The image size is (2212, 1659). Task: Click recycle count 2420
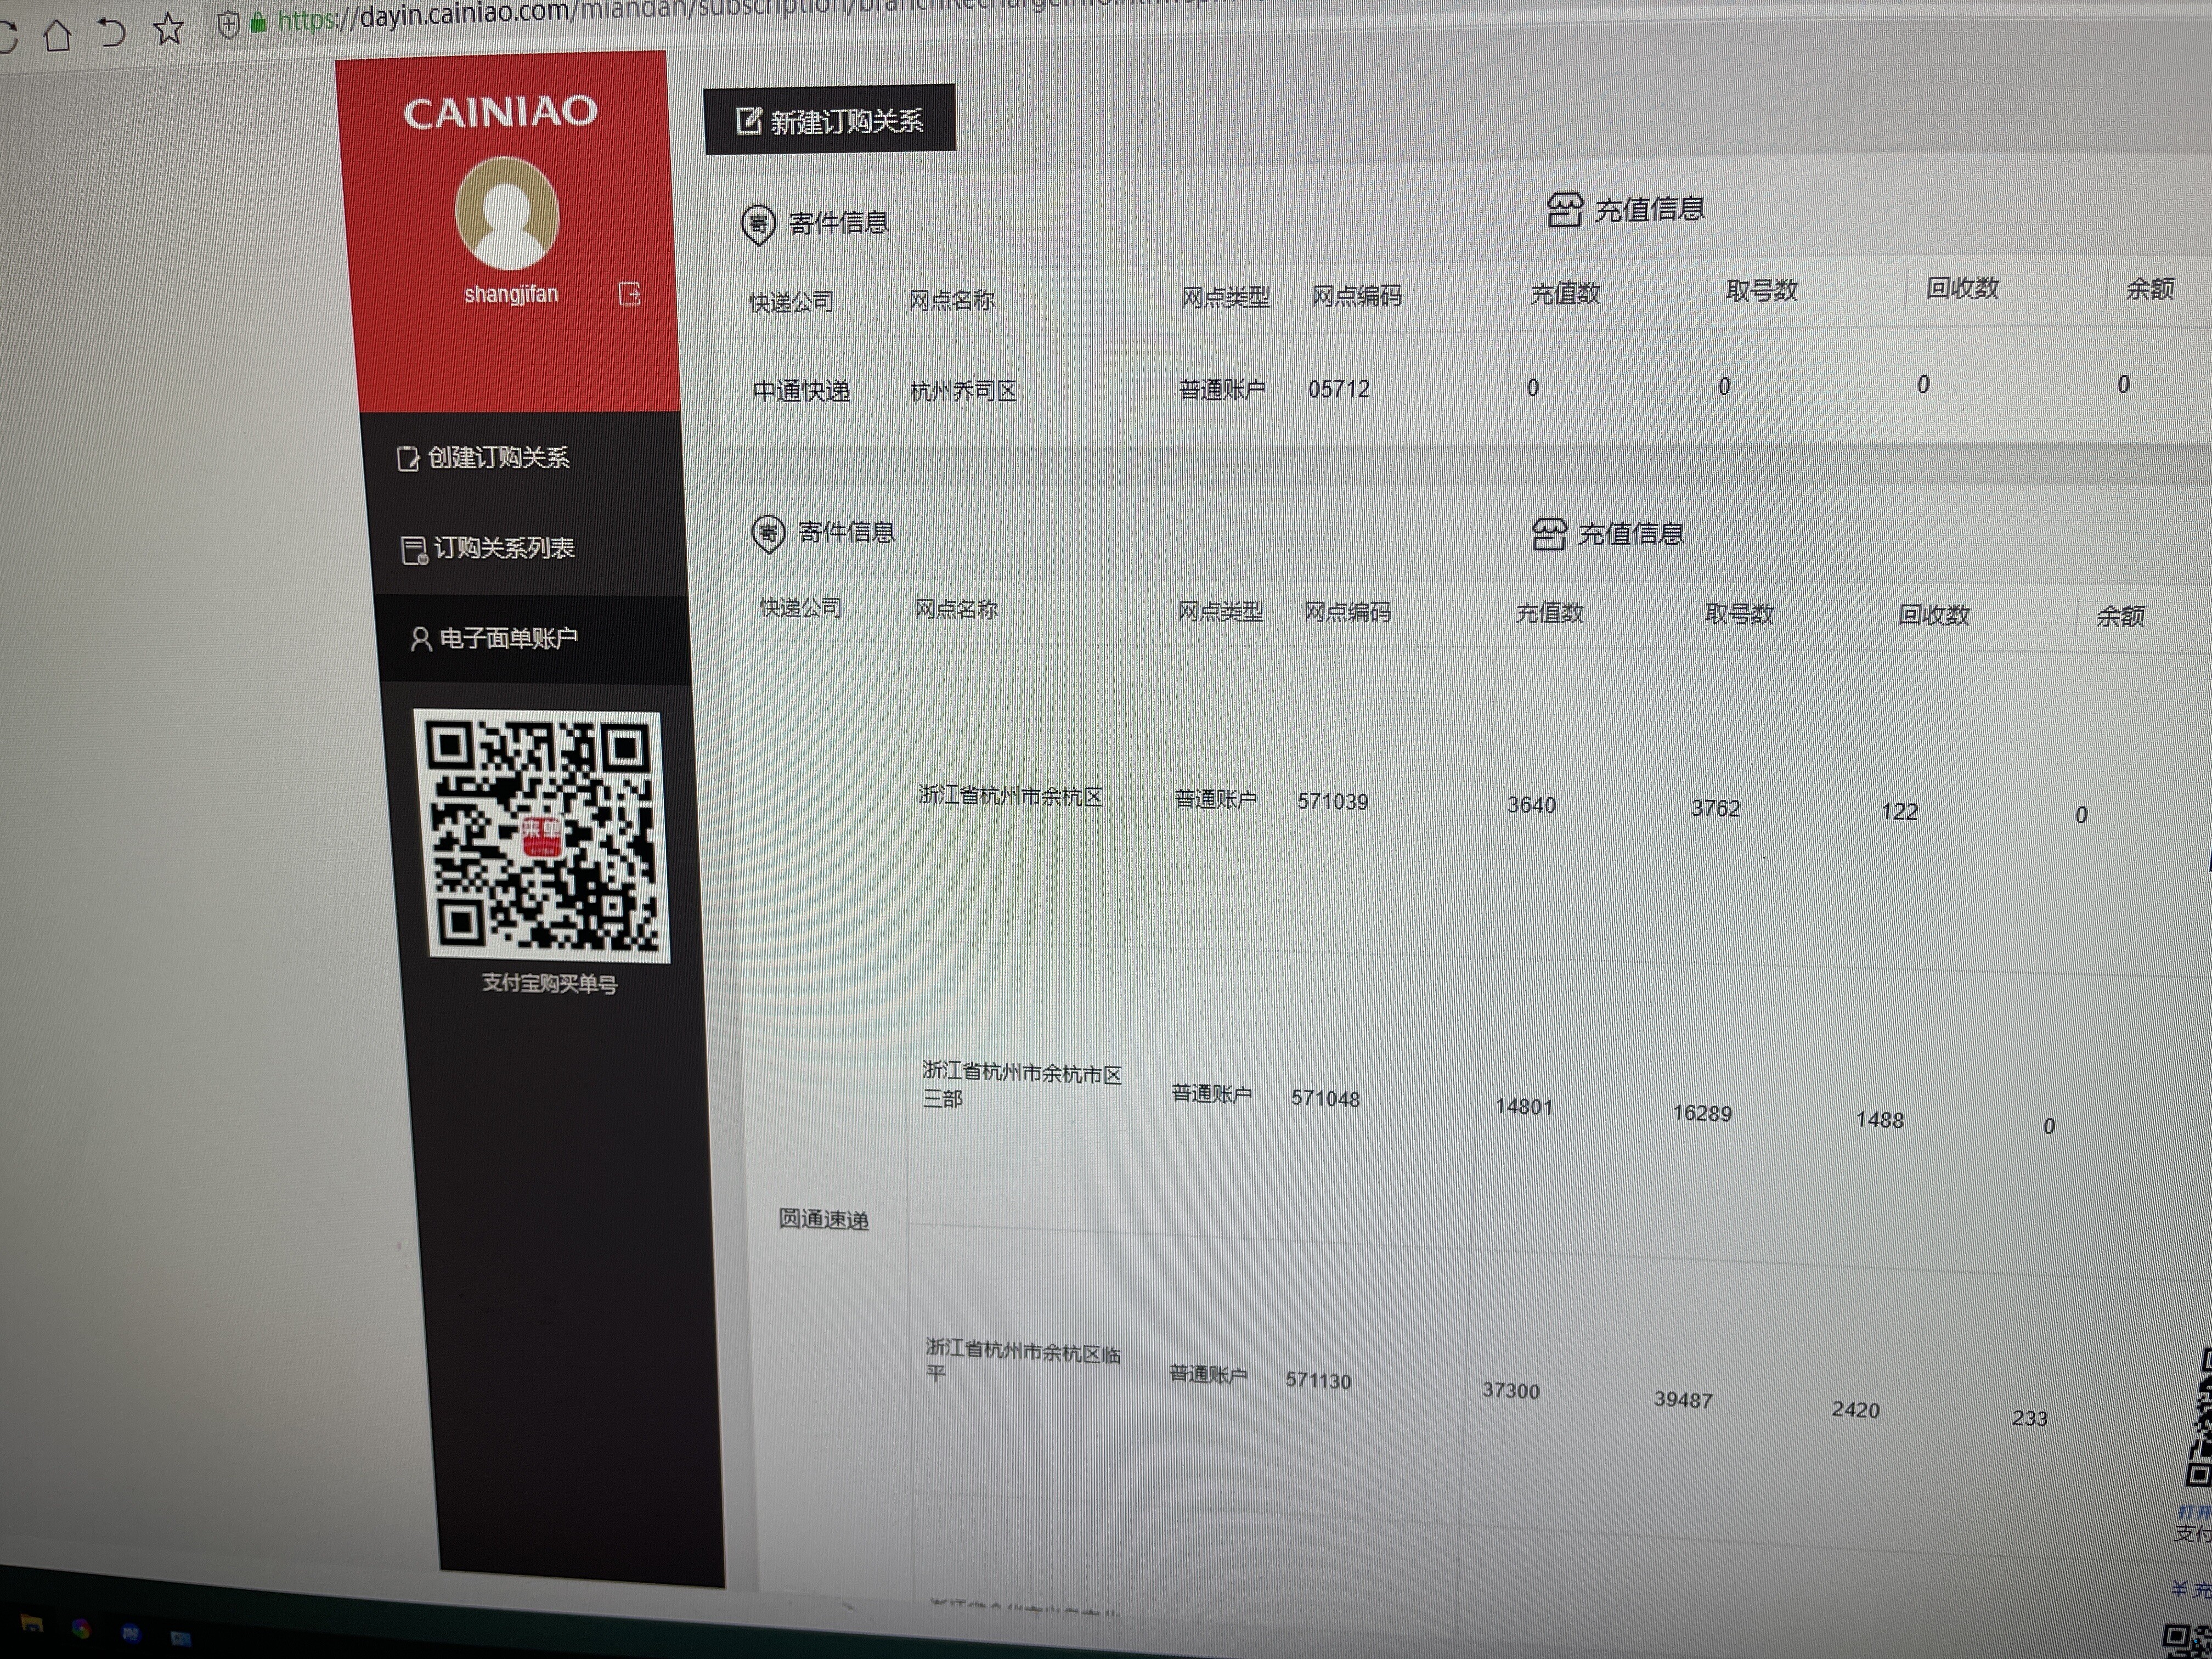click(1856, 1410)
